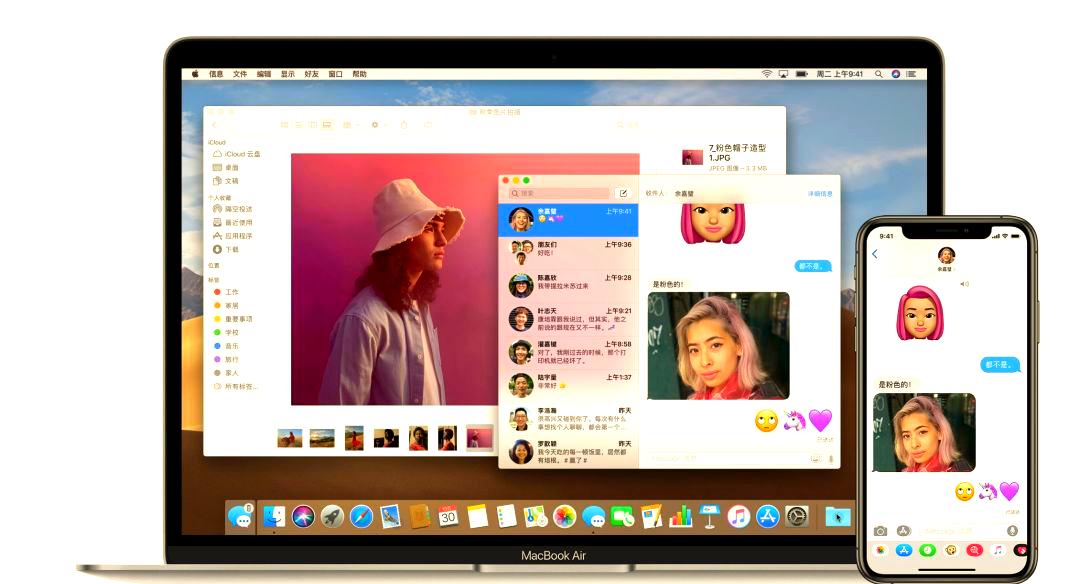Open System Preferences gear in Dock
The image size is (1080, 584).
tap(797, 516)
